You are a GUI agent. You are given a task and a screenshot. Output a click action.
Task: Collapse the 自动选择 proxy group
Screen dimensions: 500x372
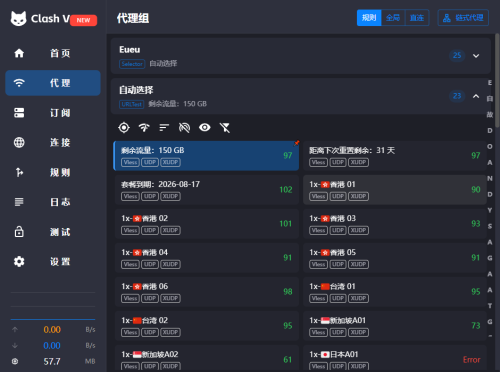[476, 96]
